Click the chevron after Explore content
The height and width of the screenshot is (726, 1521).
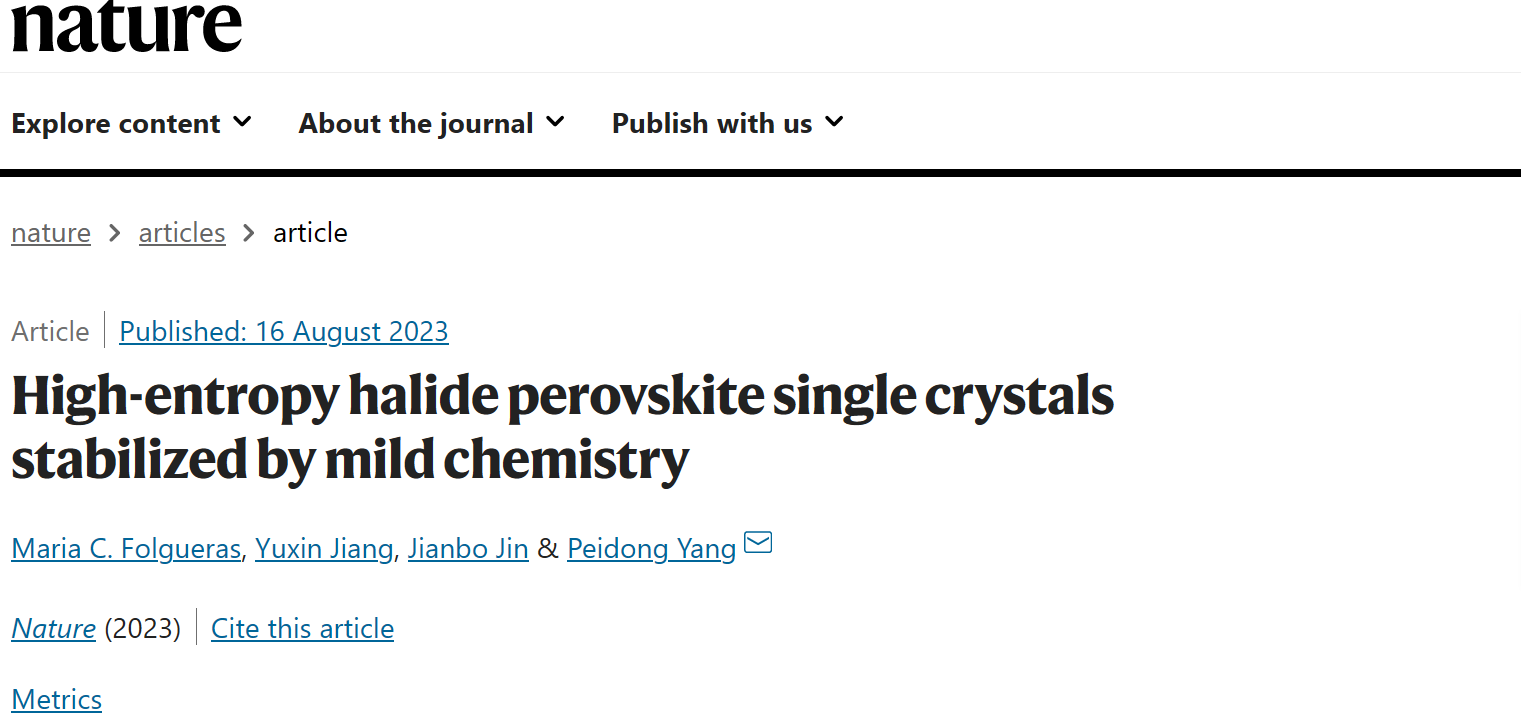coord(242,122)
